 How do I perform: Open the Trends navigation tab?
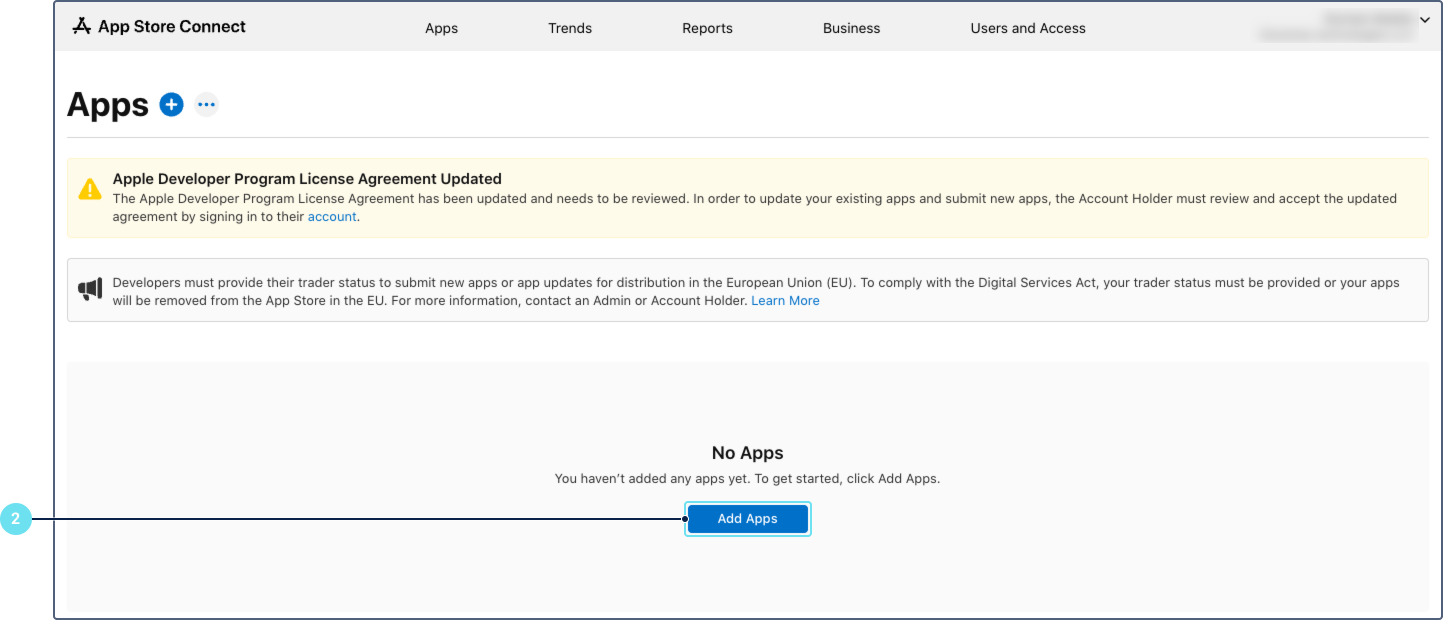click(570, 28)
